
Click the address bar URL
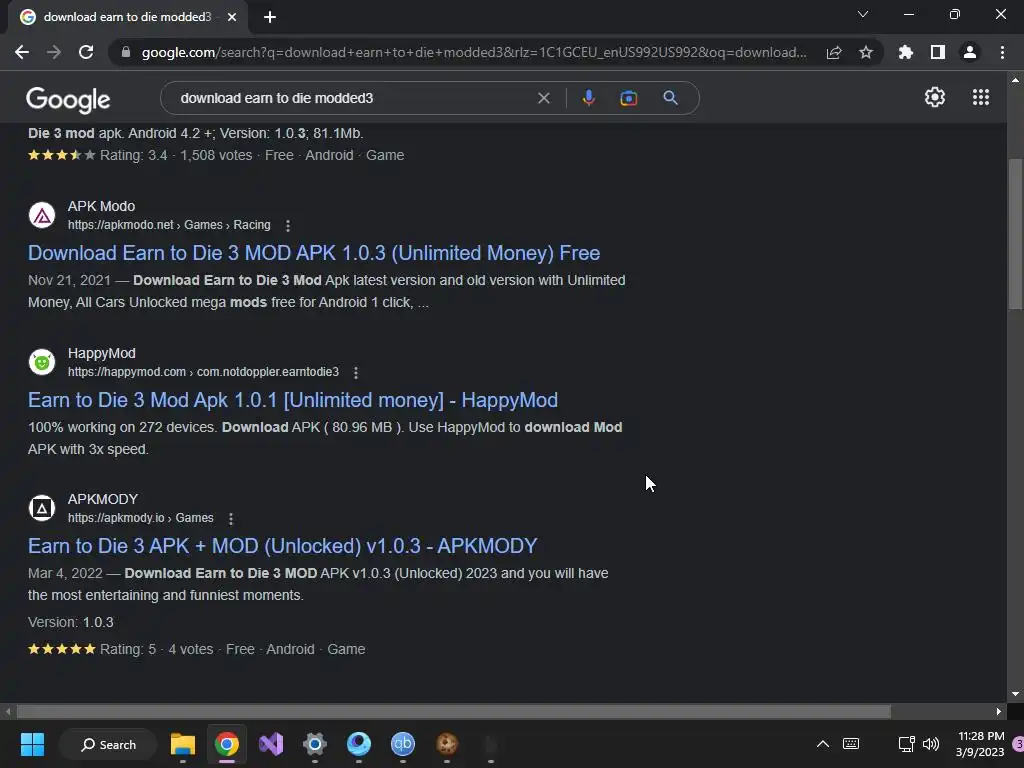(x=474, y=52)
